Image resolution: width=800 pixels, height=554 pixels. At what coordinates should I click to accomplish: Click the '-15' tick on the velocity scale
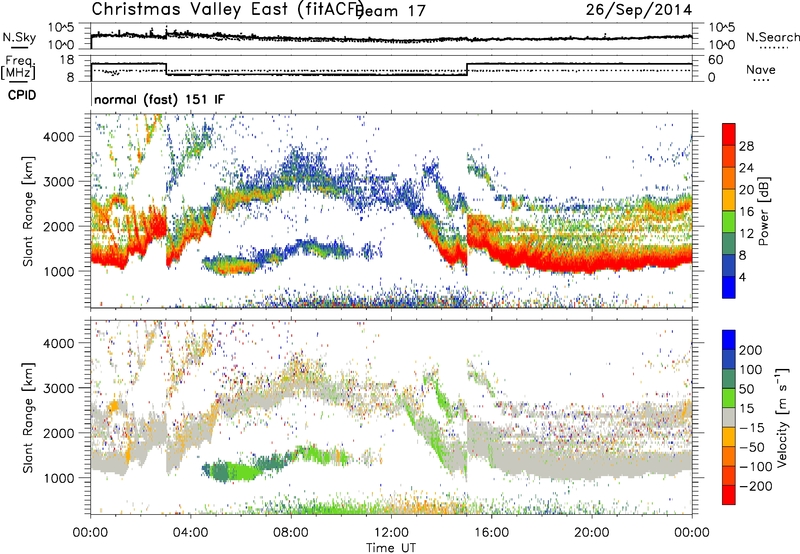[x=752, y=428]
